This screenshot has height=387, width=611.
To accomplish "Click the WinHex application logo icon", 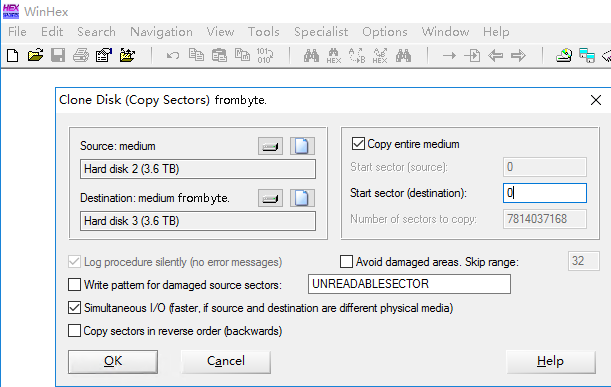I will point(11,12).
